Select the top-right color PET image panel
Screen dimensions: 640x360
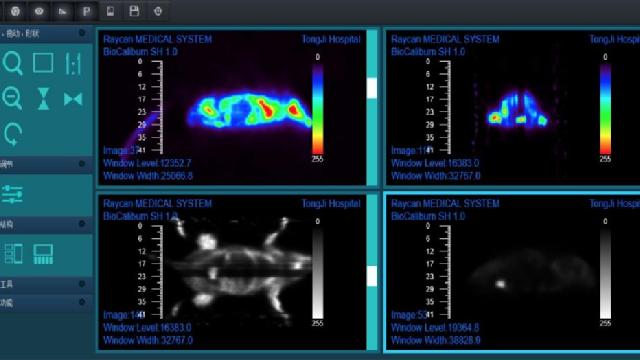pyautogui.click(x=513, y=108)
